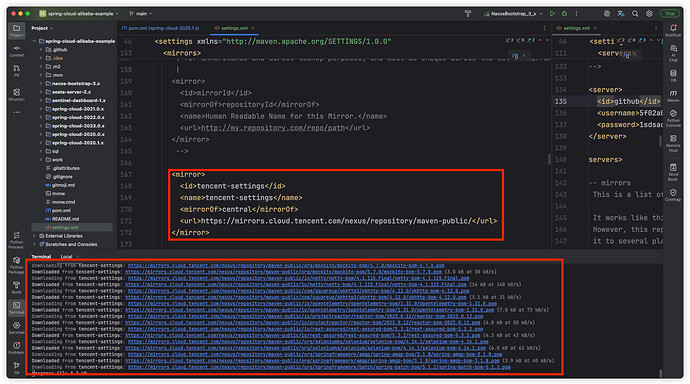Screen dimensions: 690x384
Task: Open the my.repository.com URL link in editor
Action: (273, 128)
